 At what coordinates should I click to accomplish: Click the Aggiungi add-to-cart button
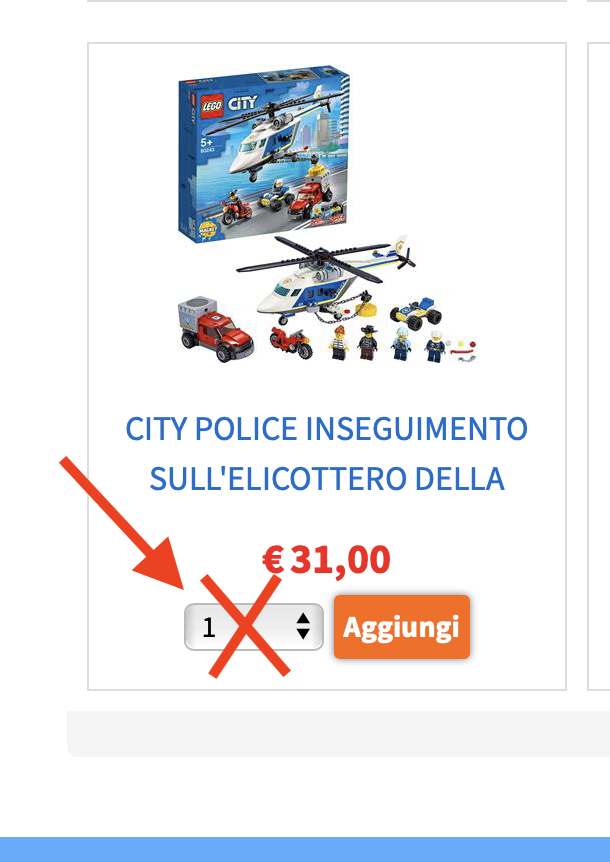402,627
